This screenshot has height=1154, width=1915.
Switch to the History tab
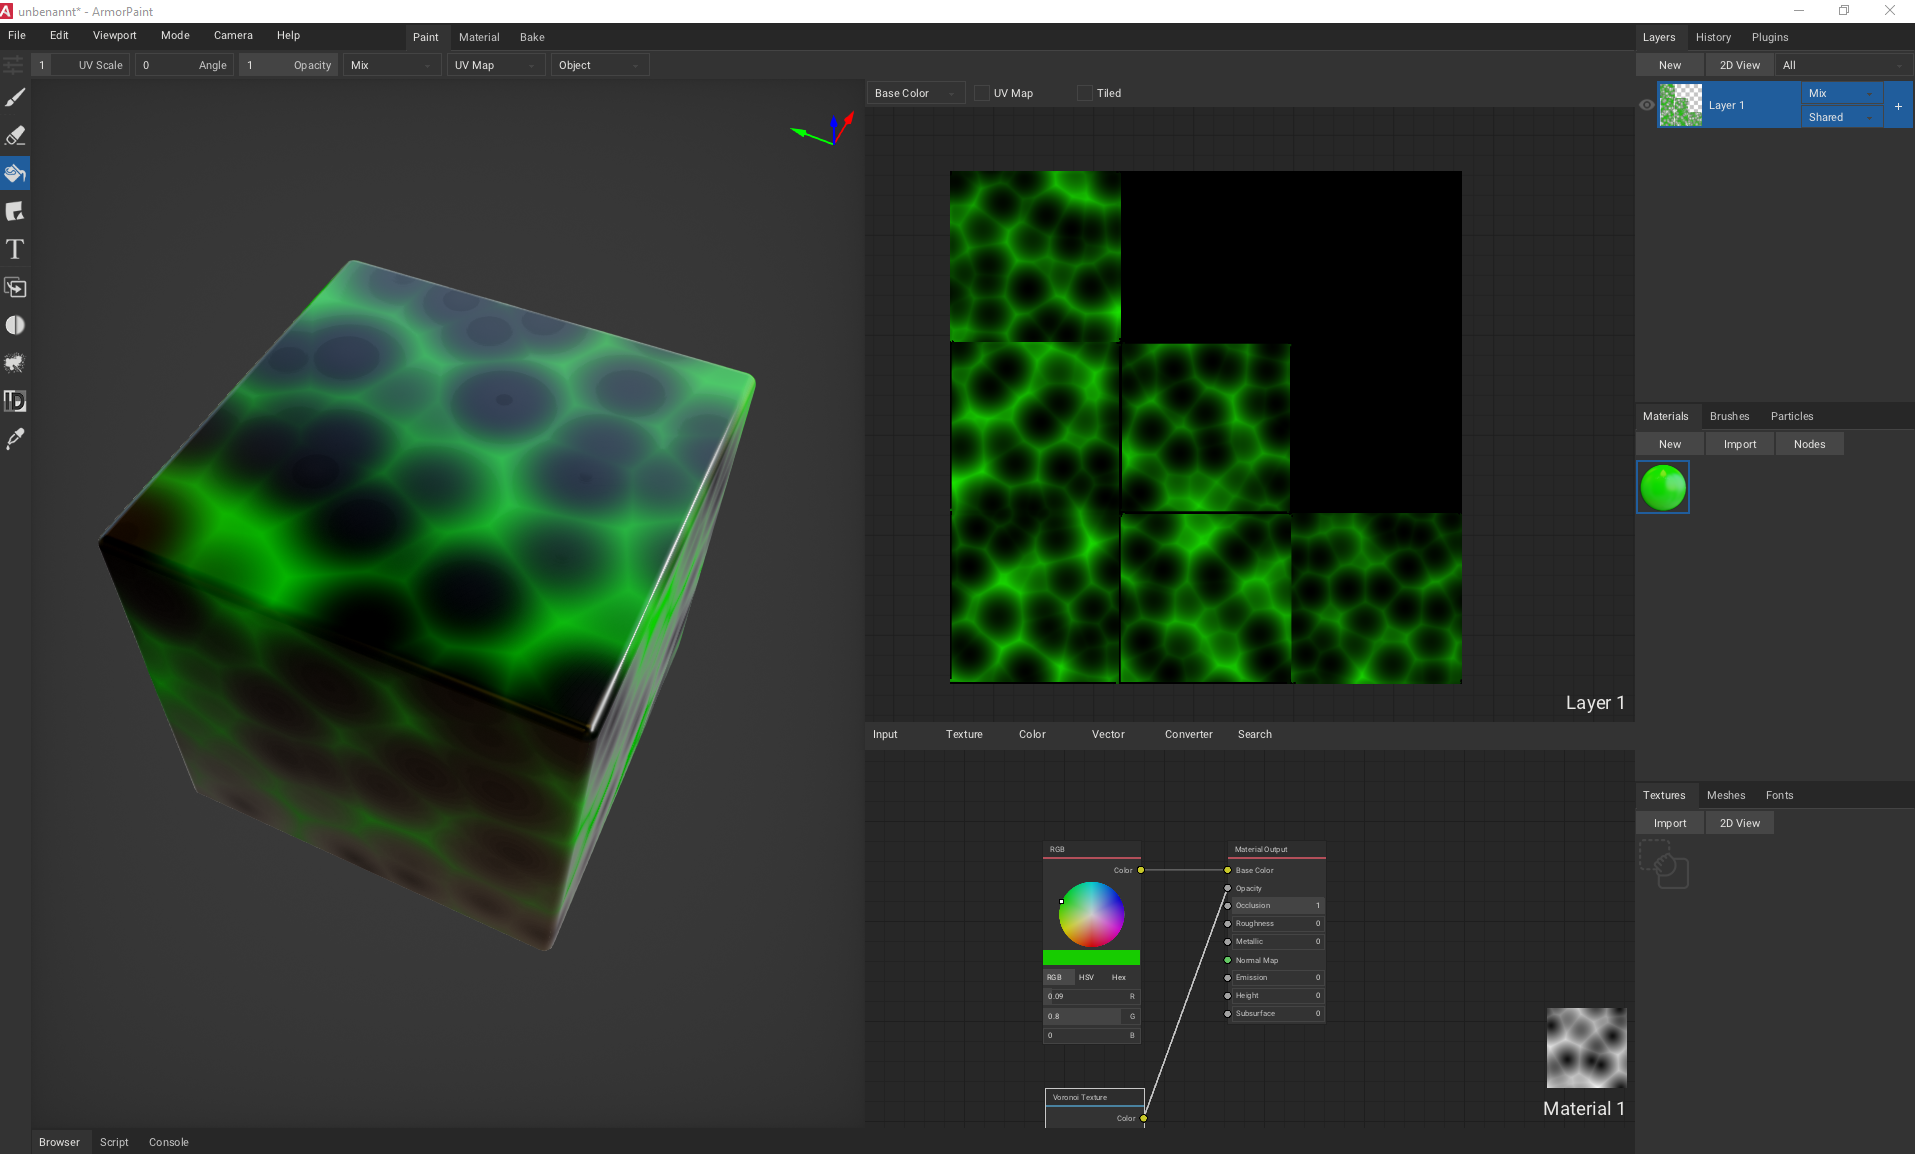pos(1713,37)
